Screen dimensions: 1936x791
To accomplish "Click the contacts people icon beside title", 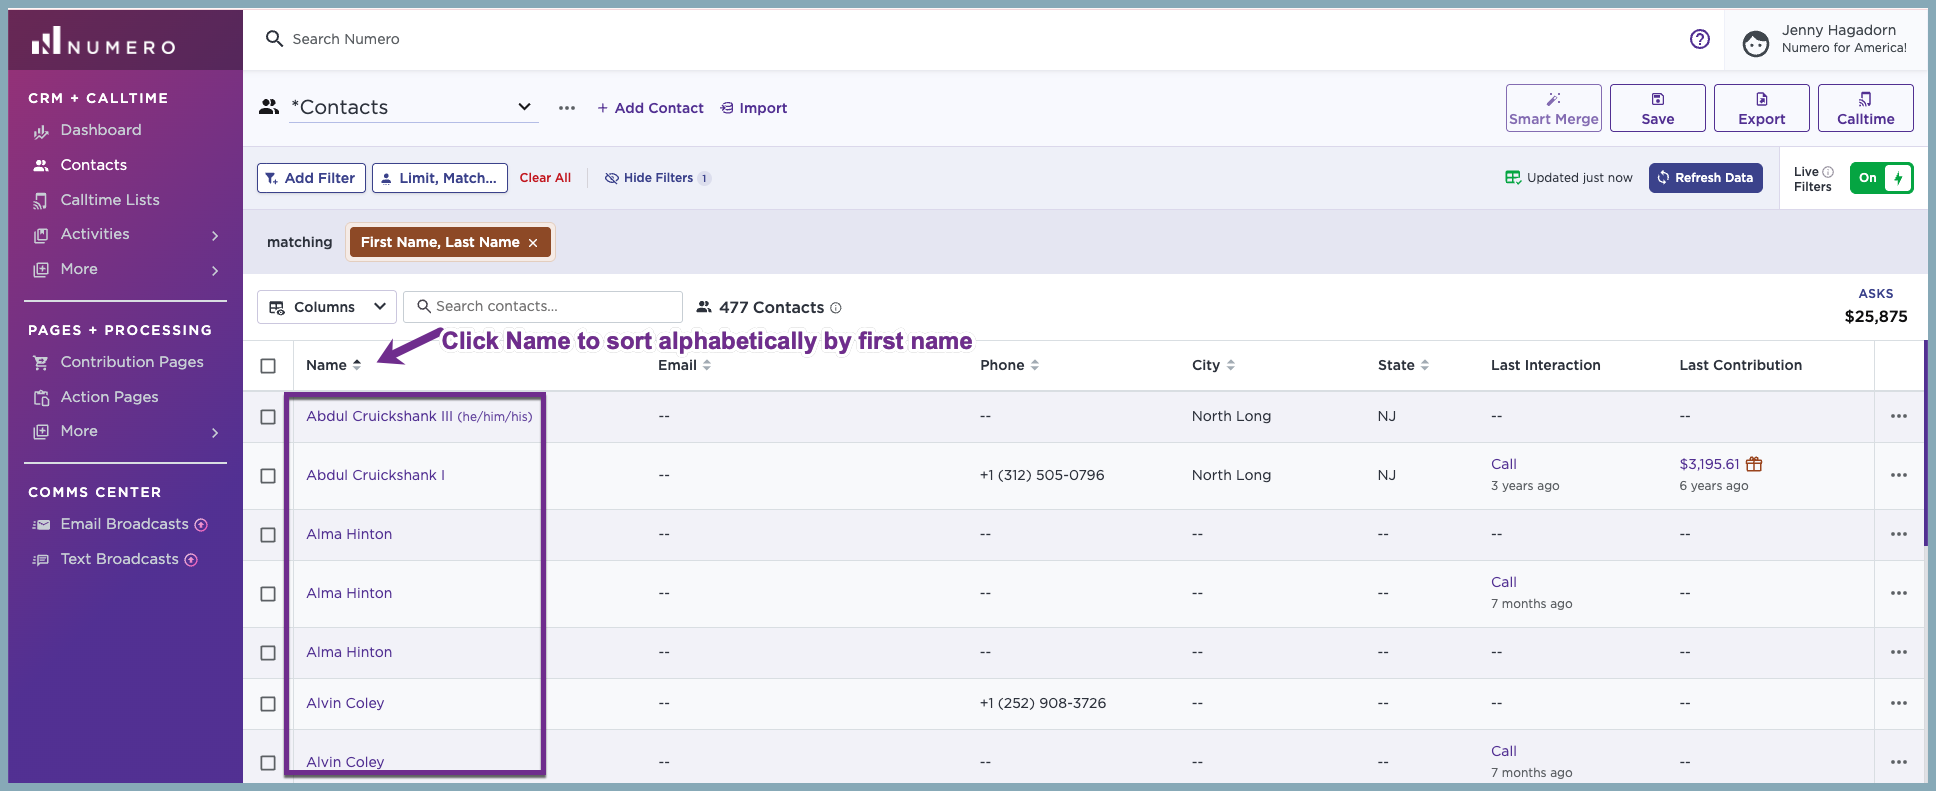I will (269, 107).
